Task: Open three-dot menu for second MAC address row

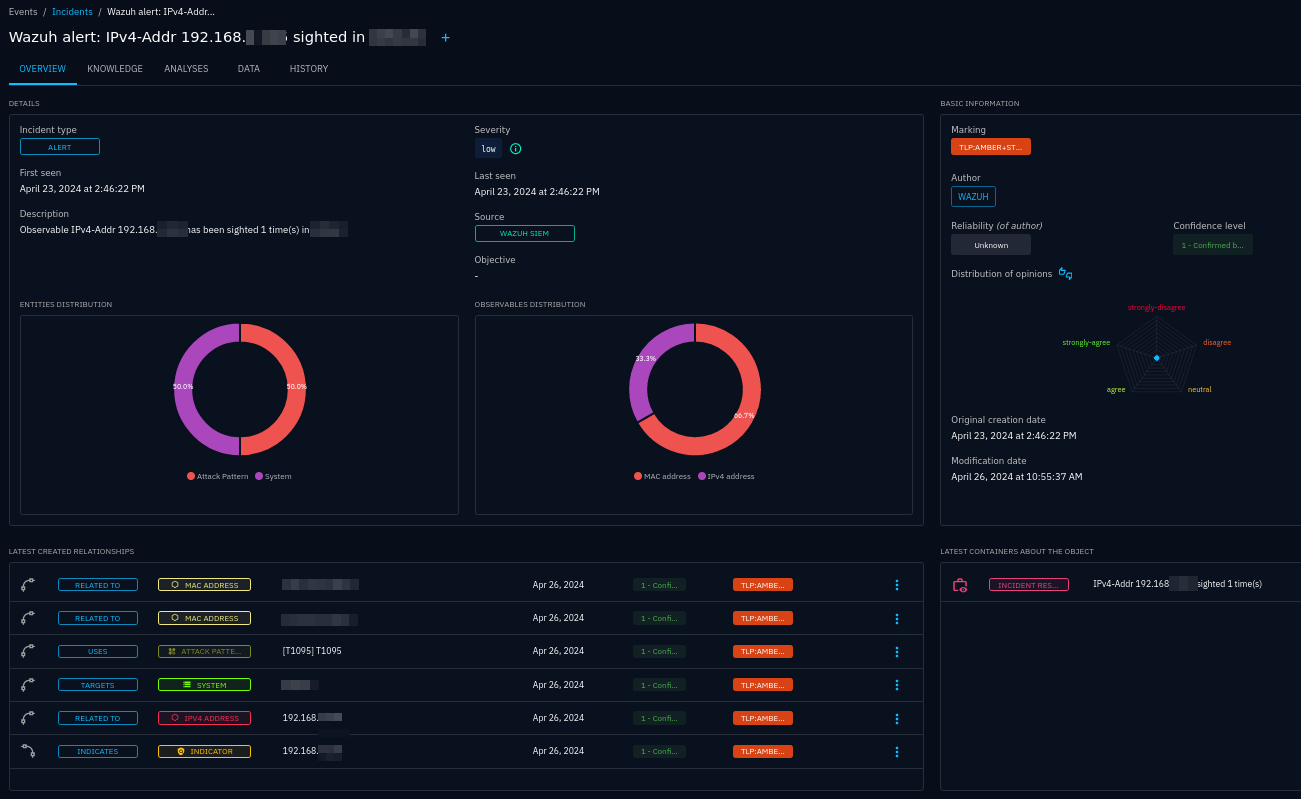Action: [x=896, y=619]
